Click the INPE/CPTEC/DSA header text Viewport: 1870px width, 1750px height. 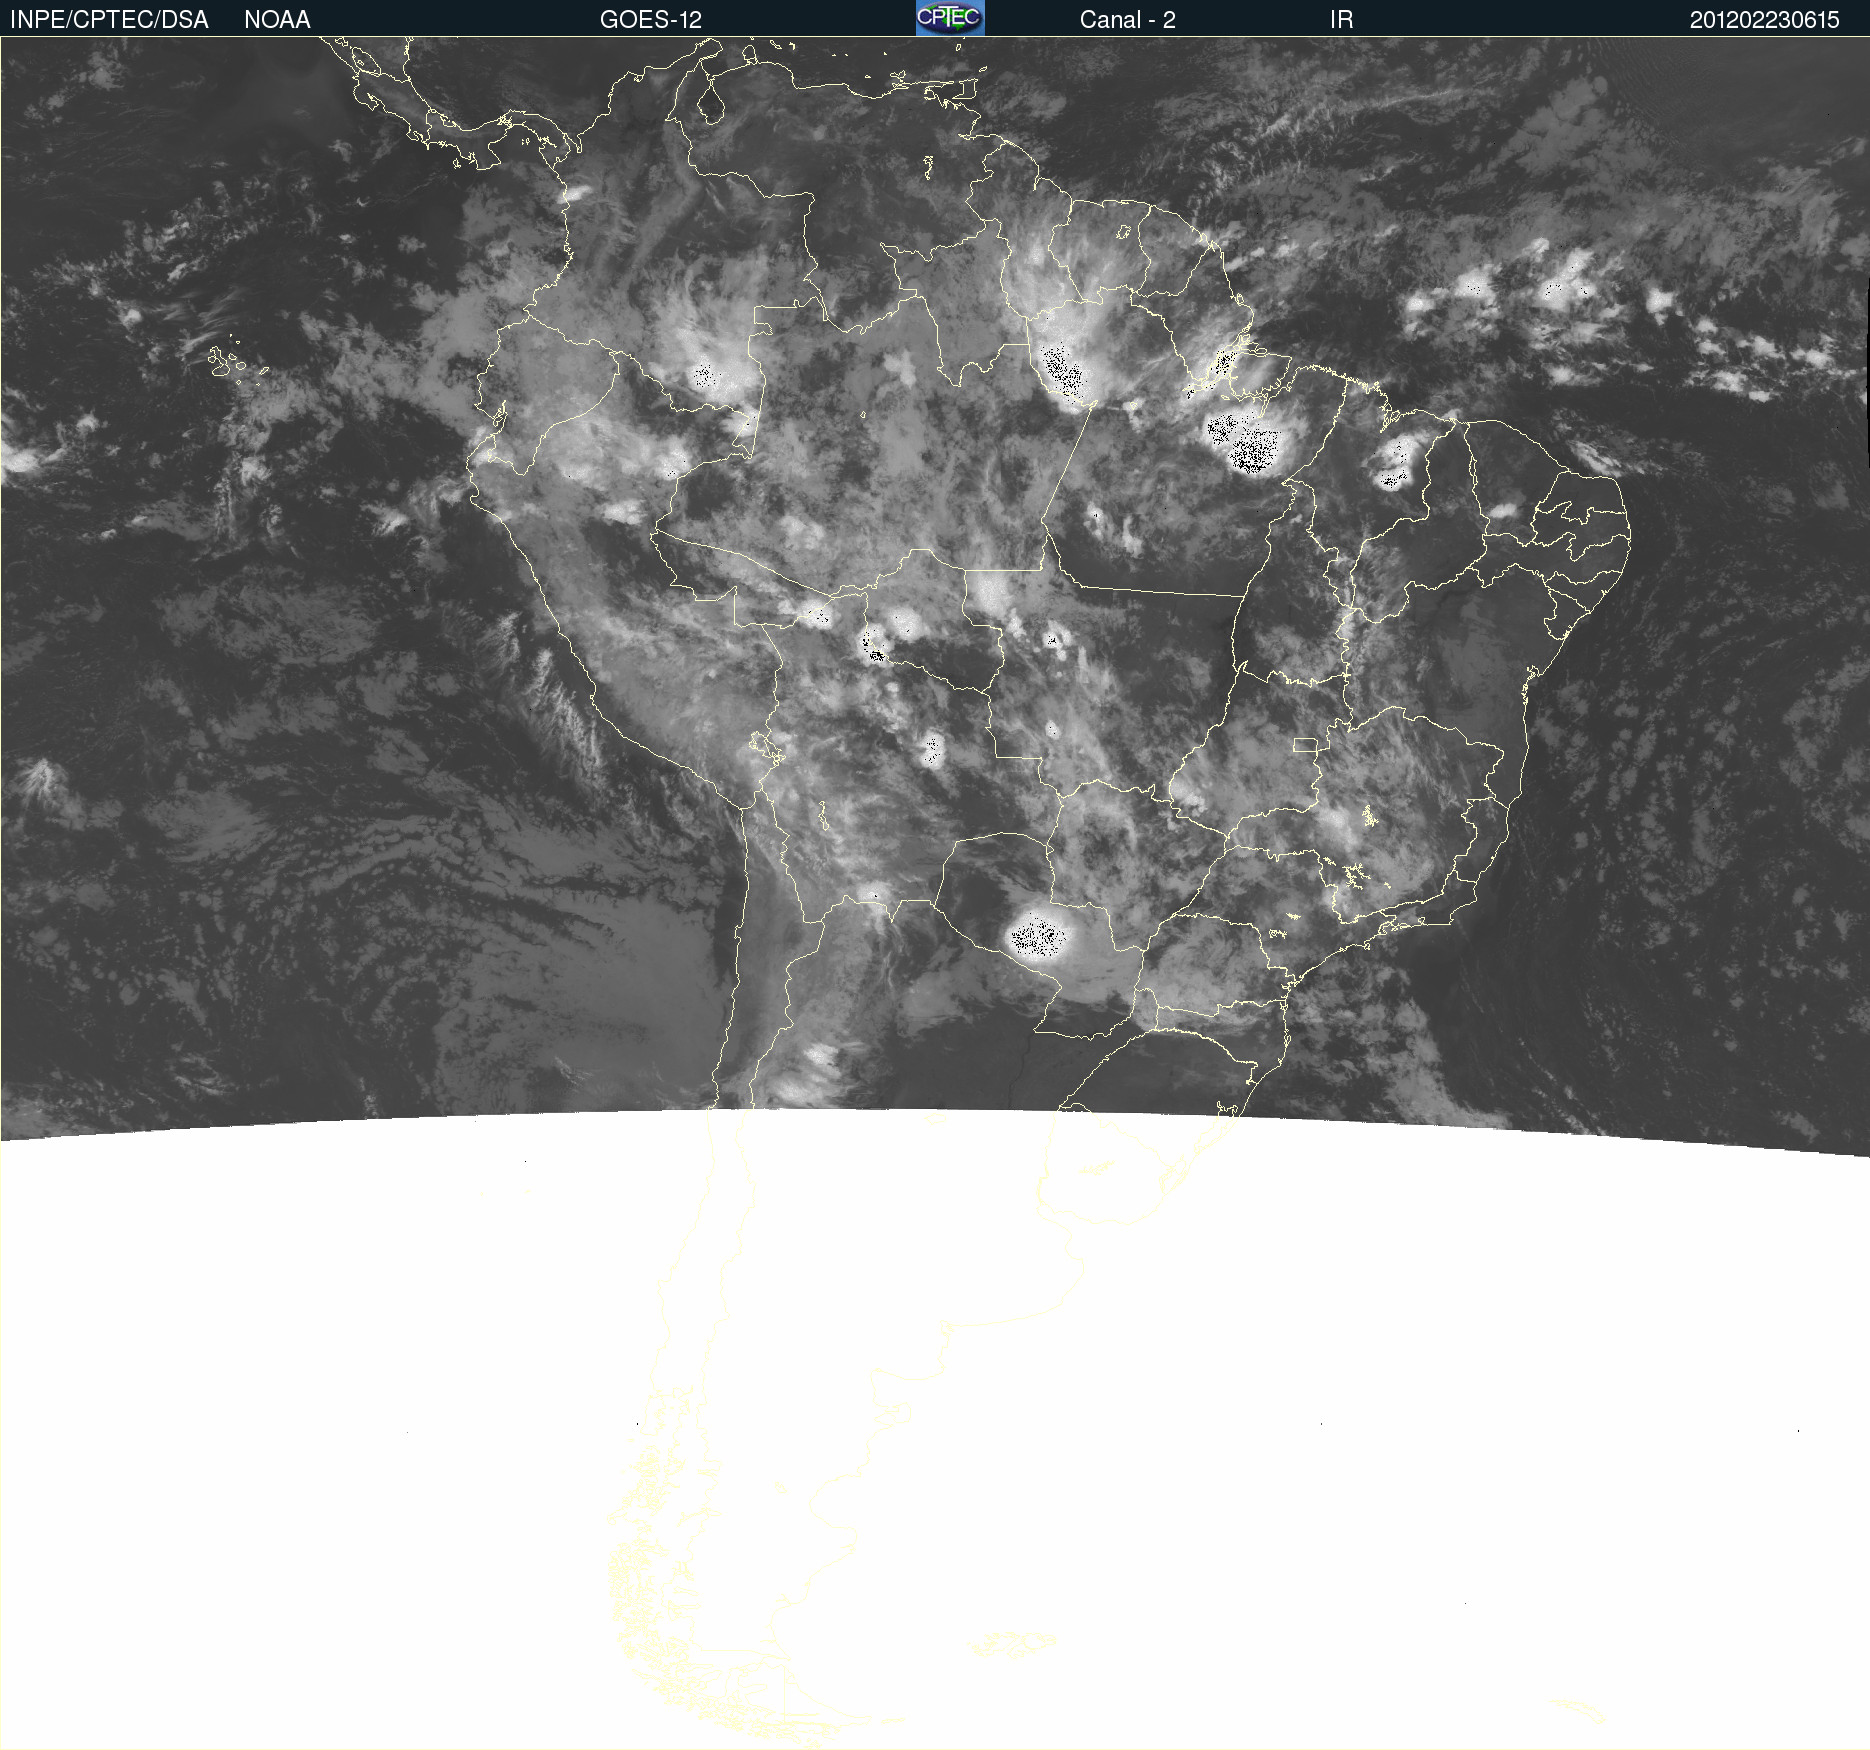109,20
